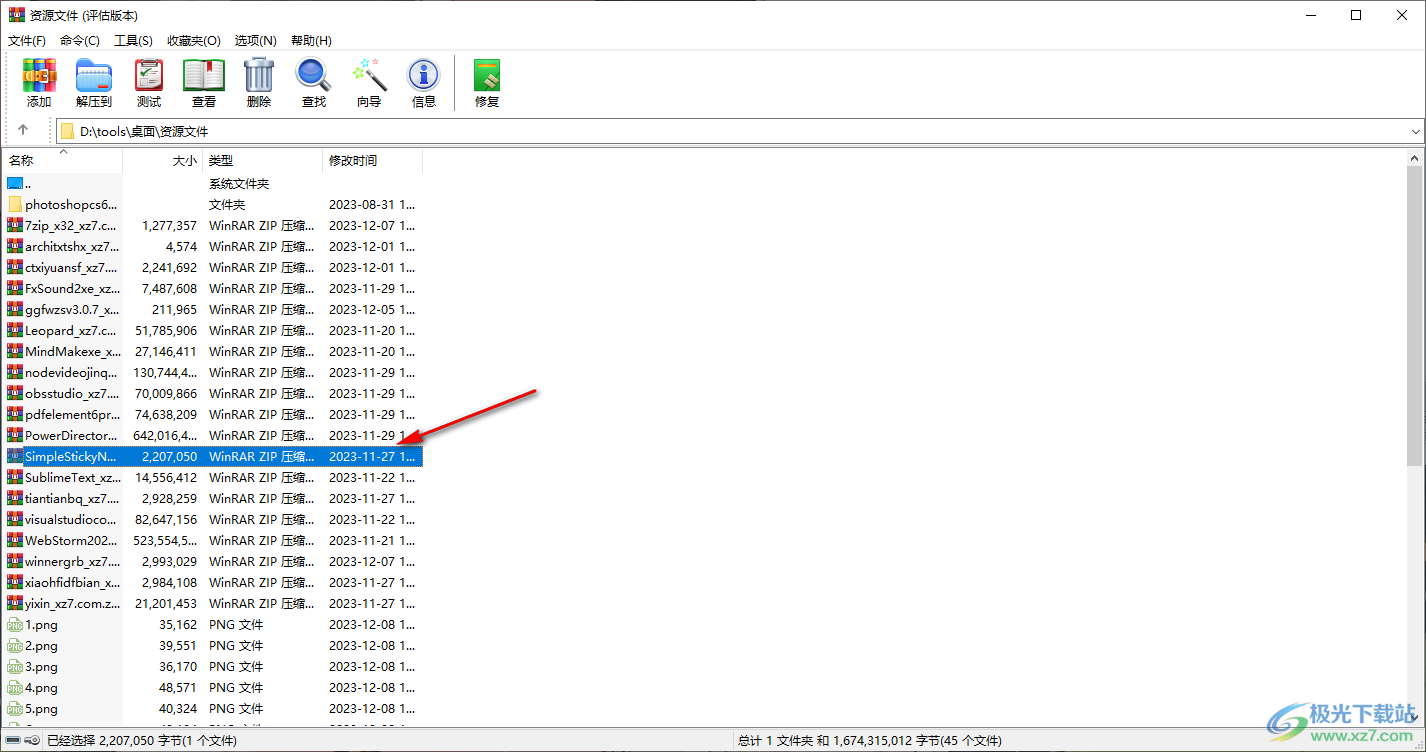Select the tiantianbq_xz7 archive row

[213, 498]
